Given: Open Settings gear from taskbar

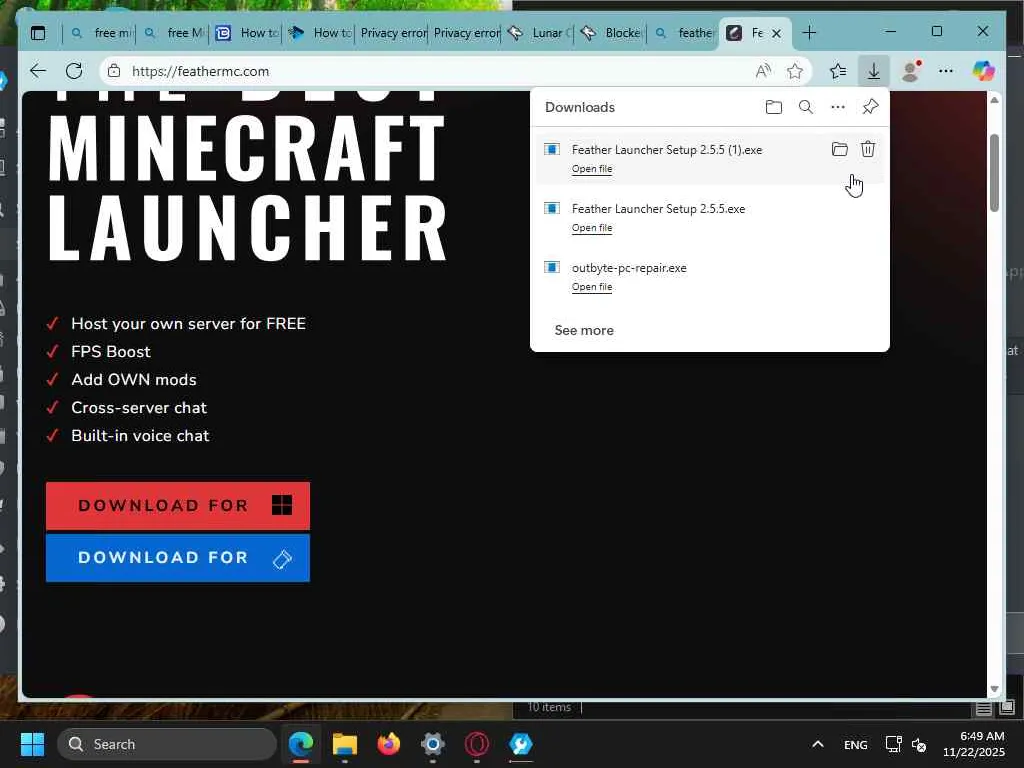Looking at the screenshot, I should [432, 744].
